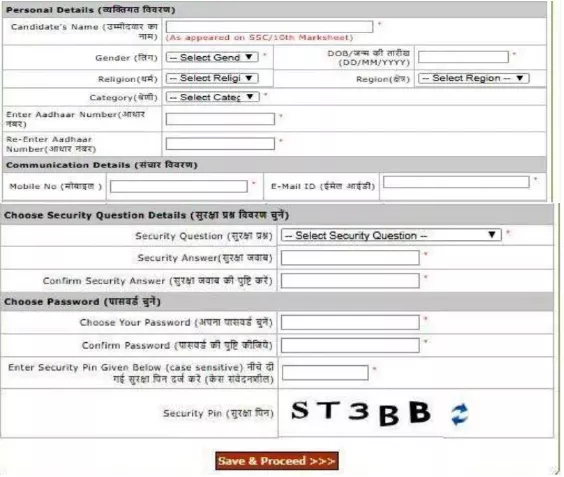Open the Select Religion dropdown
Viewport: 564px width, 477px height.
point(212,78)
